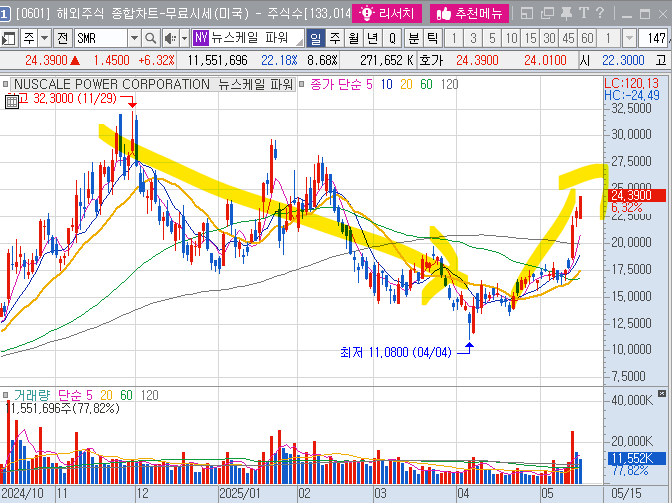Click the purple NY exchange badge

pyautogui.click(x=201, y=38)
